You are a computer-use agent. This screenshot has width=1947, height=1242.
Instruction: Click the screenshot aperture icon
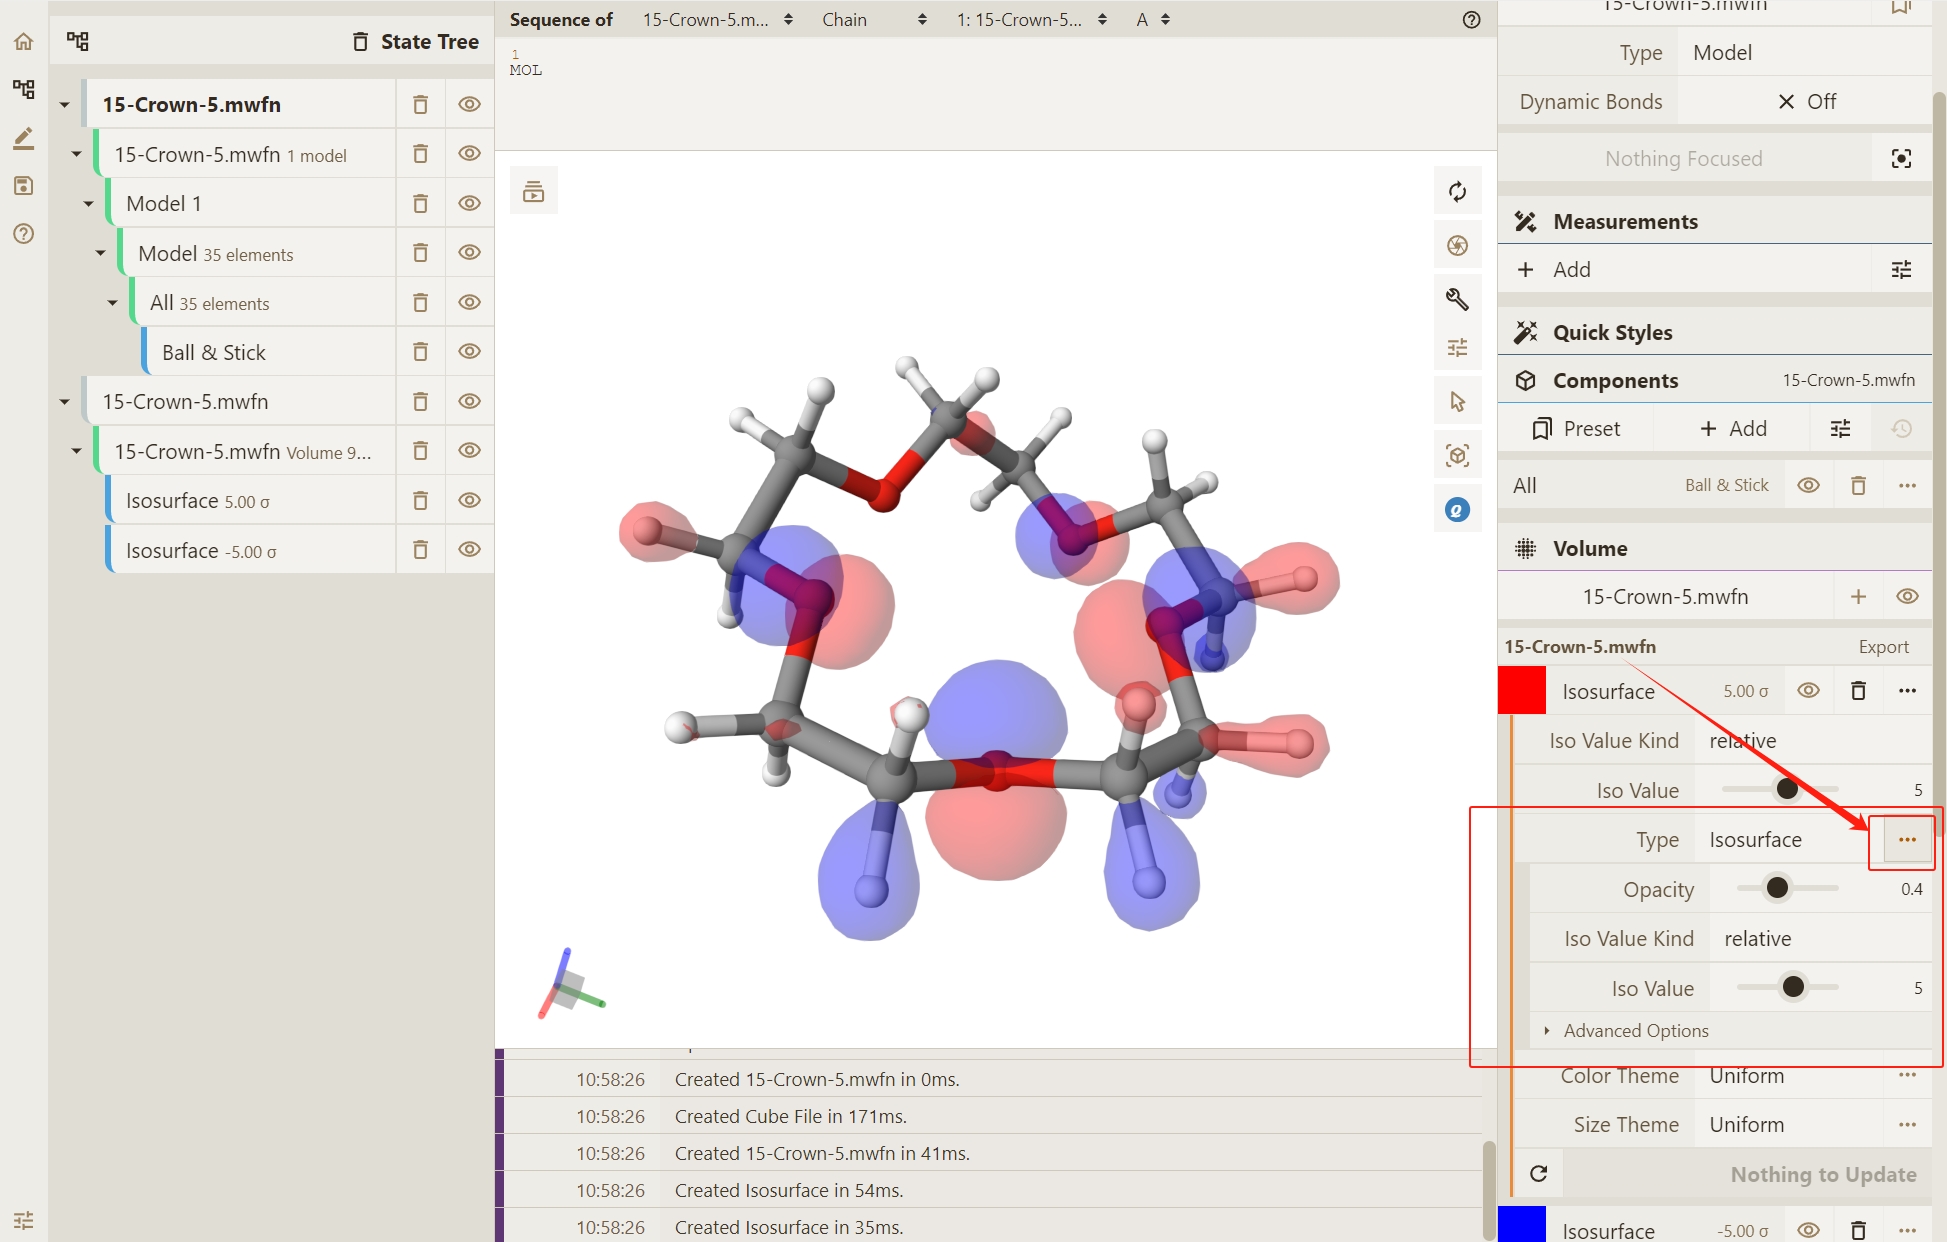click(1457, 245)
